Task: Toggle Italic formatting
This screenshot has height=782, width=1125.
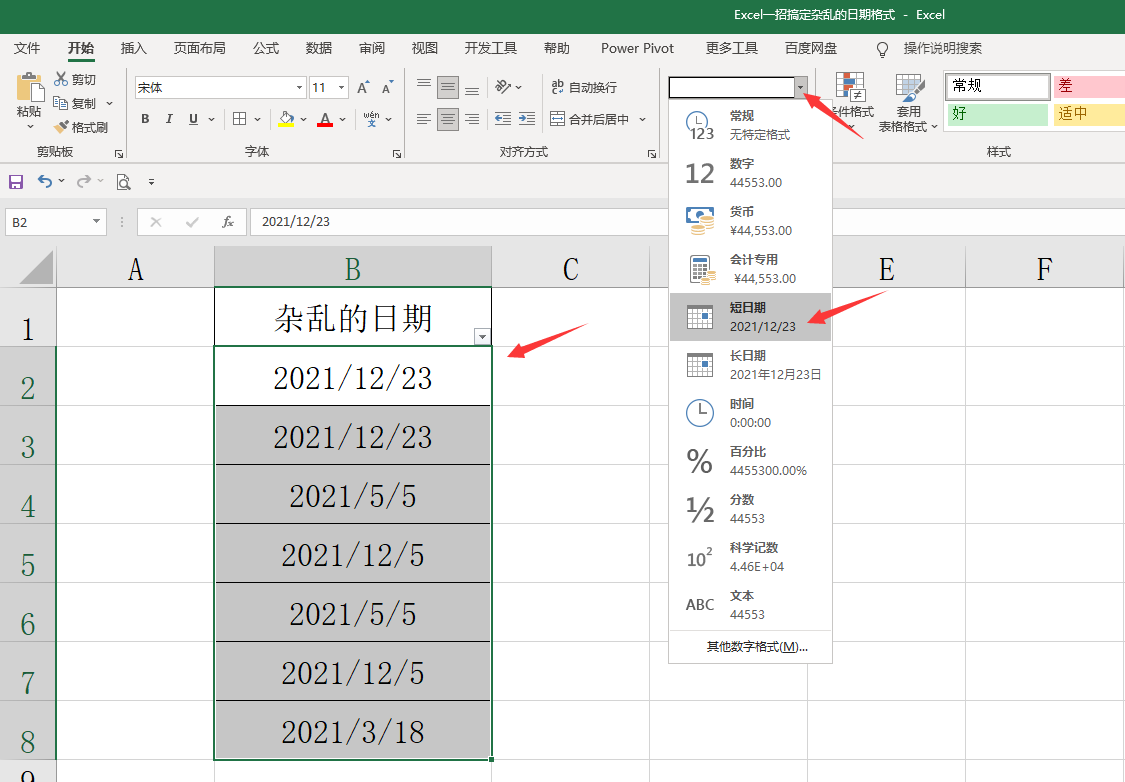Action: point(169,119)
